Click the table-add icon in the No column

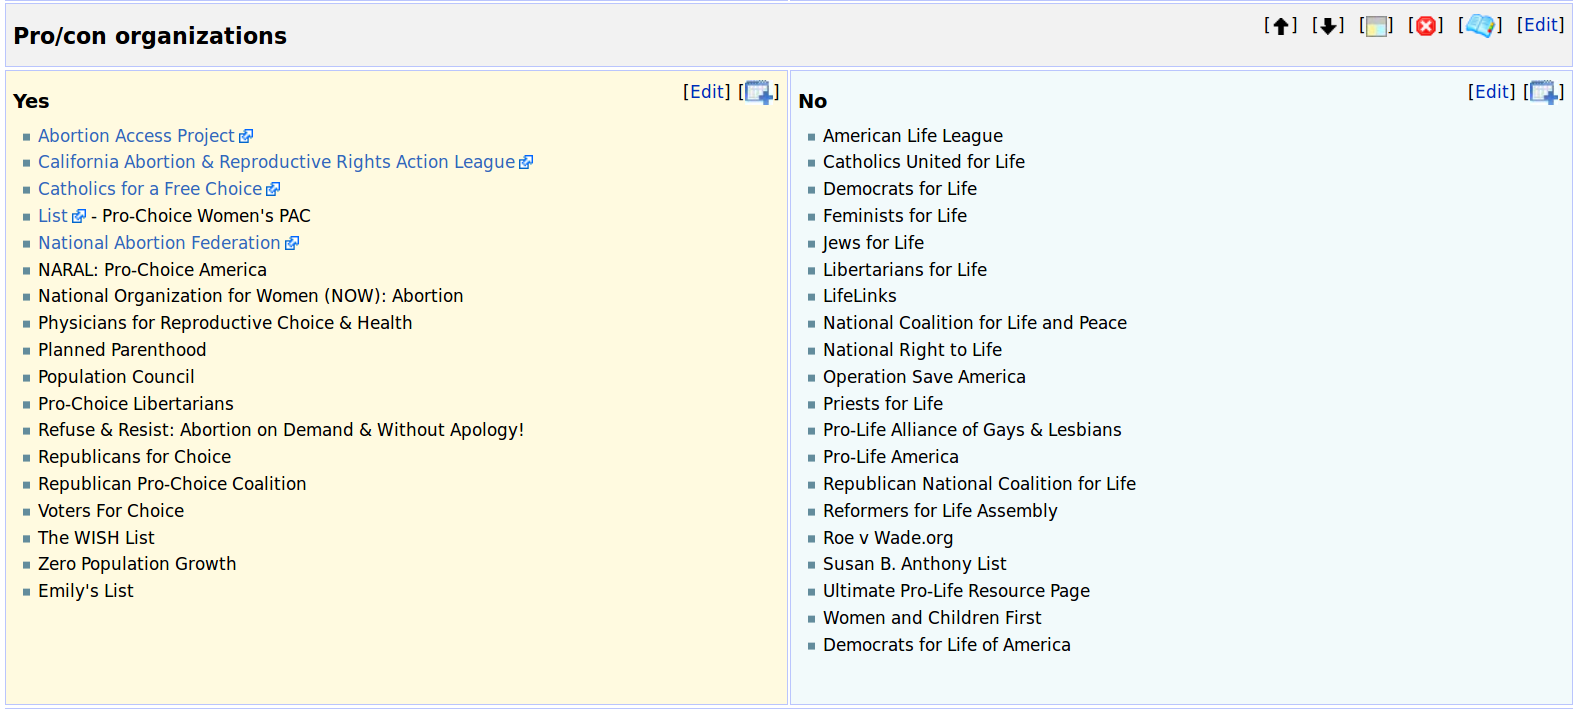[1544, 92]
